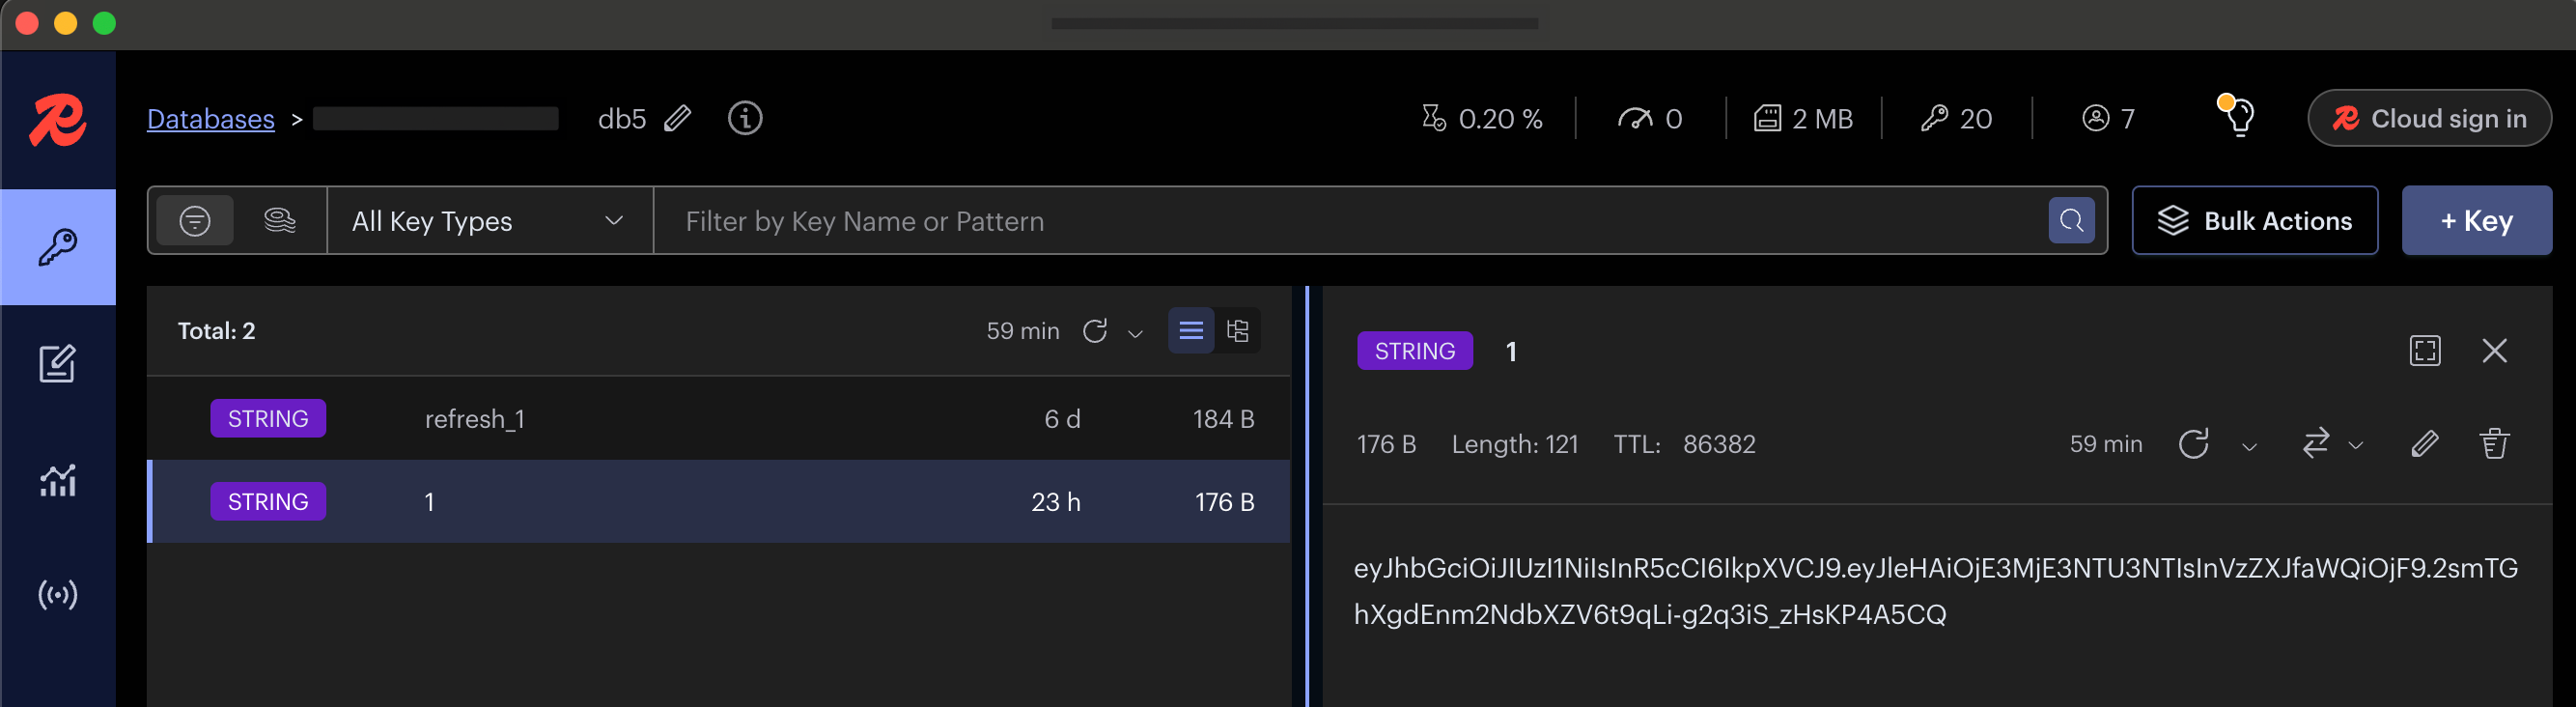Open the All Key Types dropdown
Image resolution: width=2576 pixels, height=707 pixels.
pos(490,220)
